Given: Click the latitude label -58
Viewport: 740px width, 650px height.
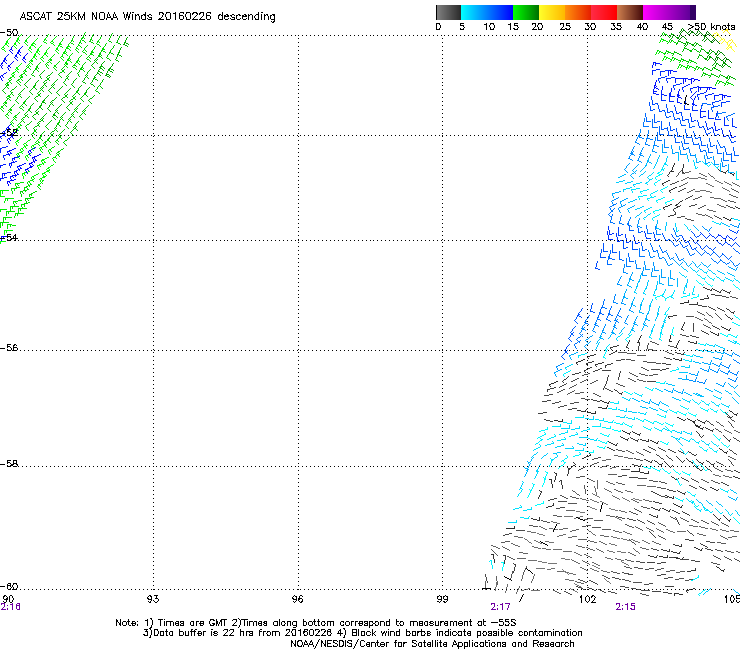Looking at the screenshot, I should (9, 464).
